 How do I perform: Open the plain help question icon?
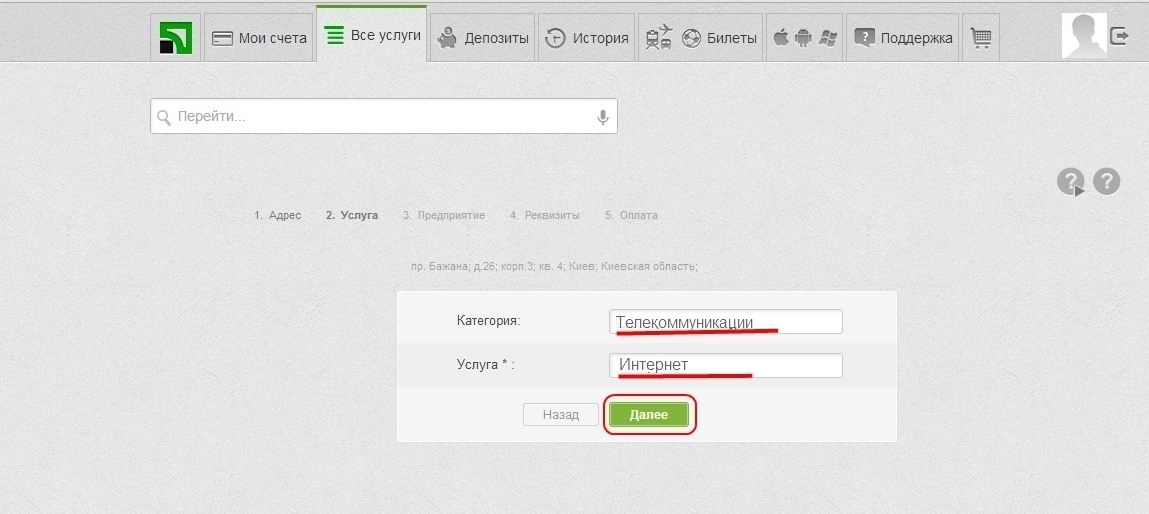click(x=1106, y=181)
